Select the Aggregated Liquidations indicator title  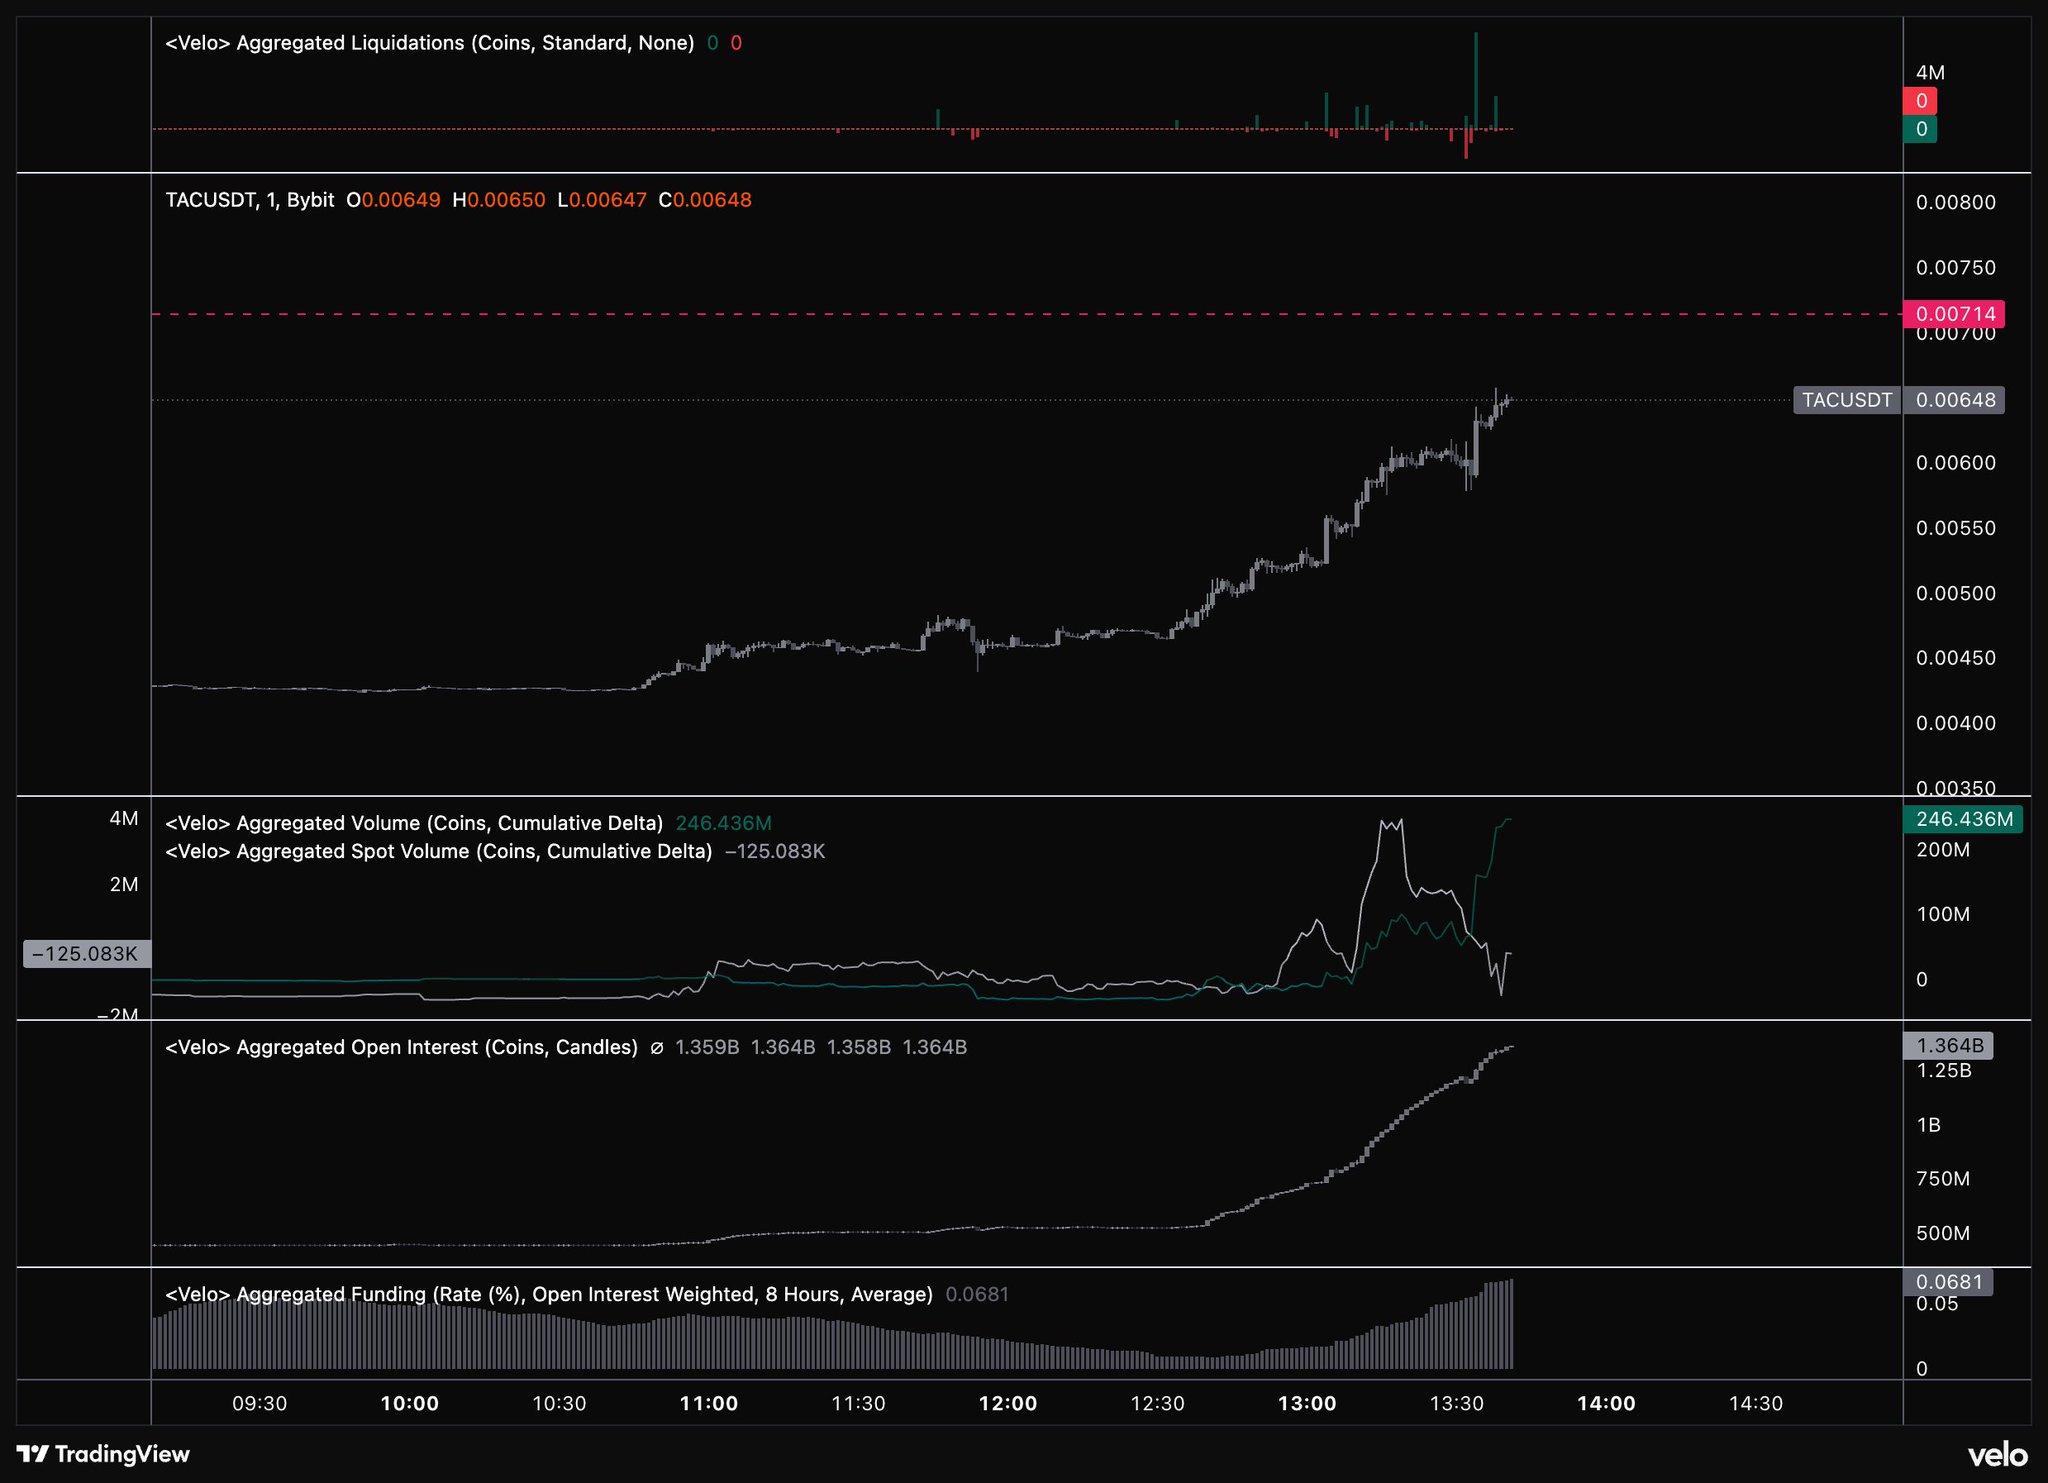pos(429,43)
